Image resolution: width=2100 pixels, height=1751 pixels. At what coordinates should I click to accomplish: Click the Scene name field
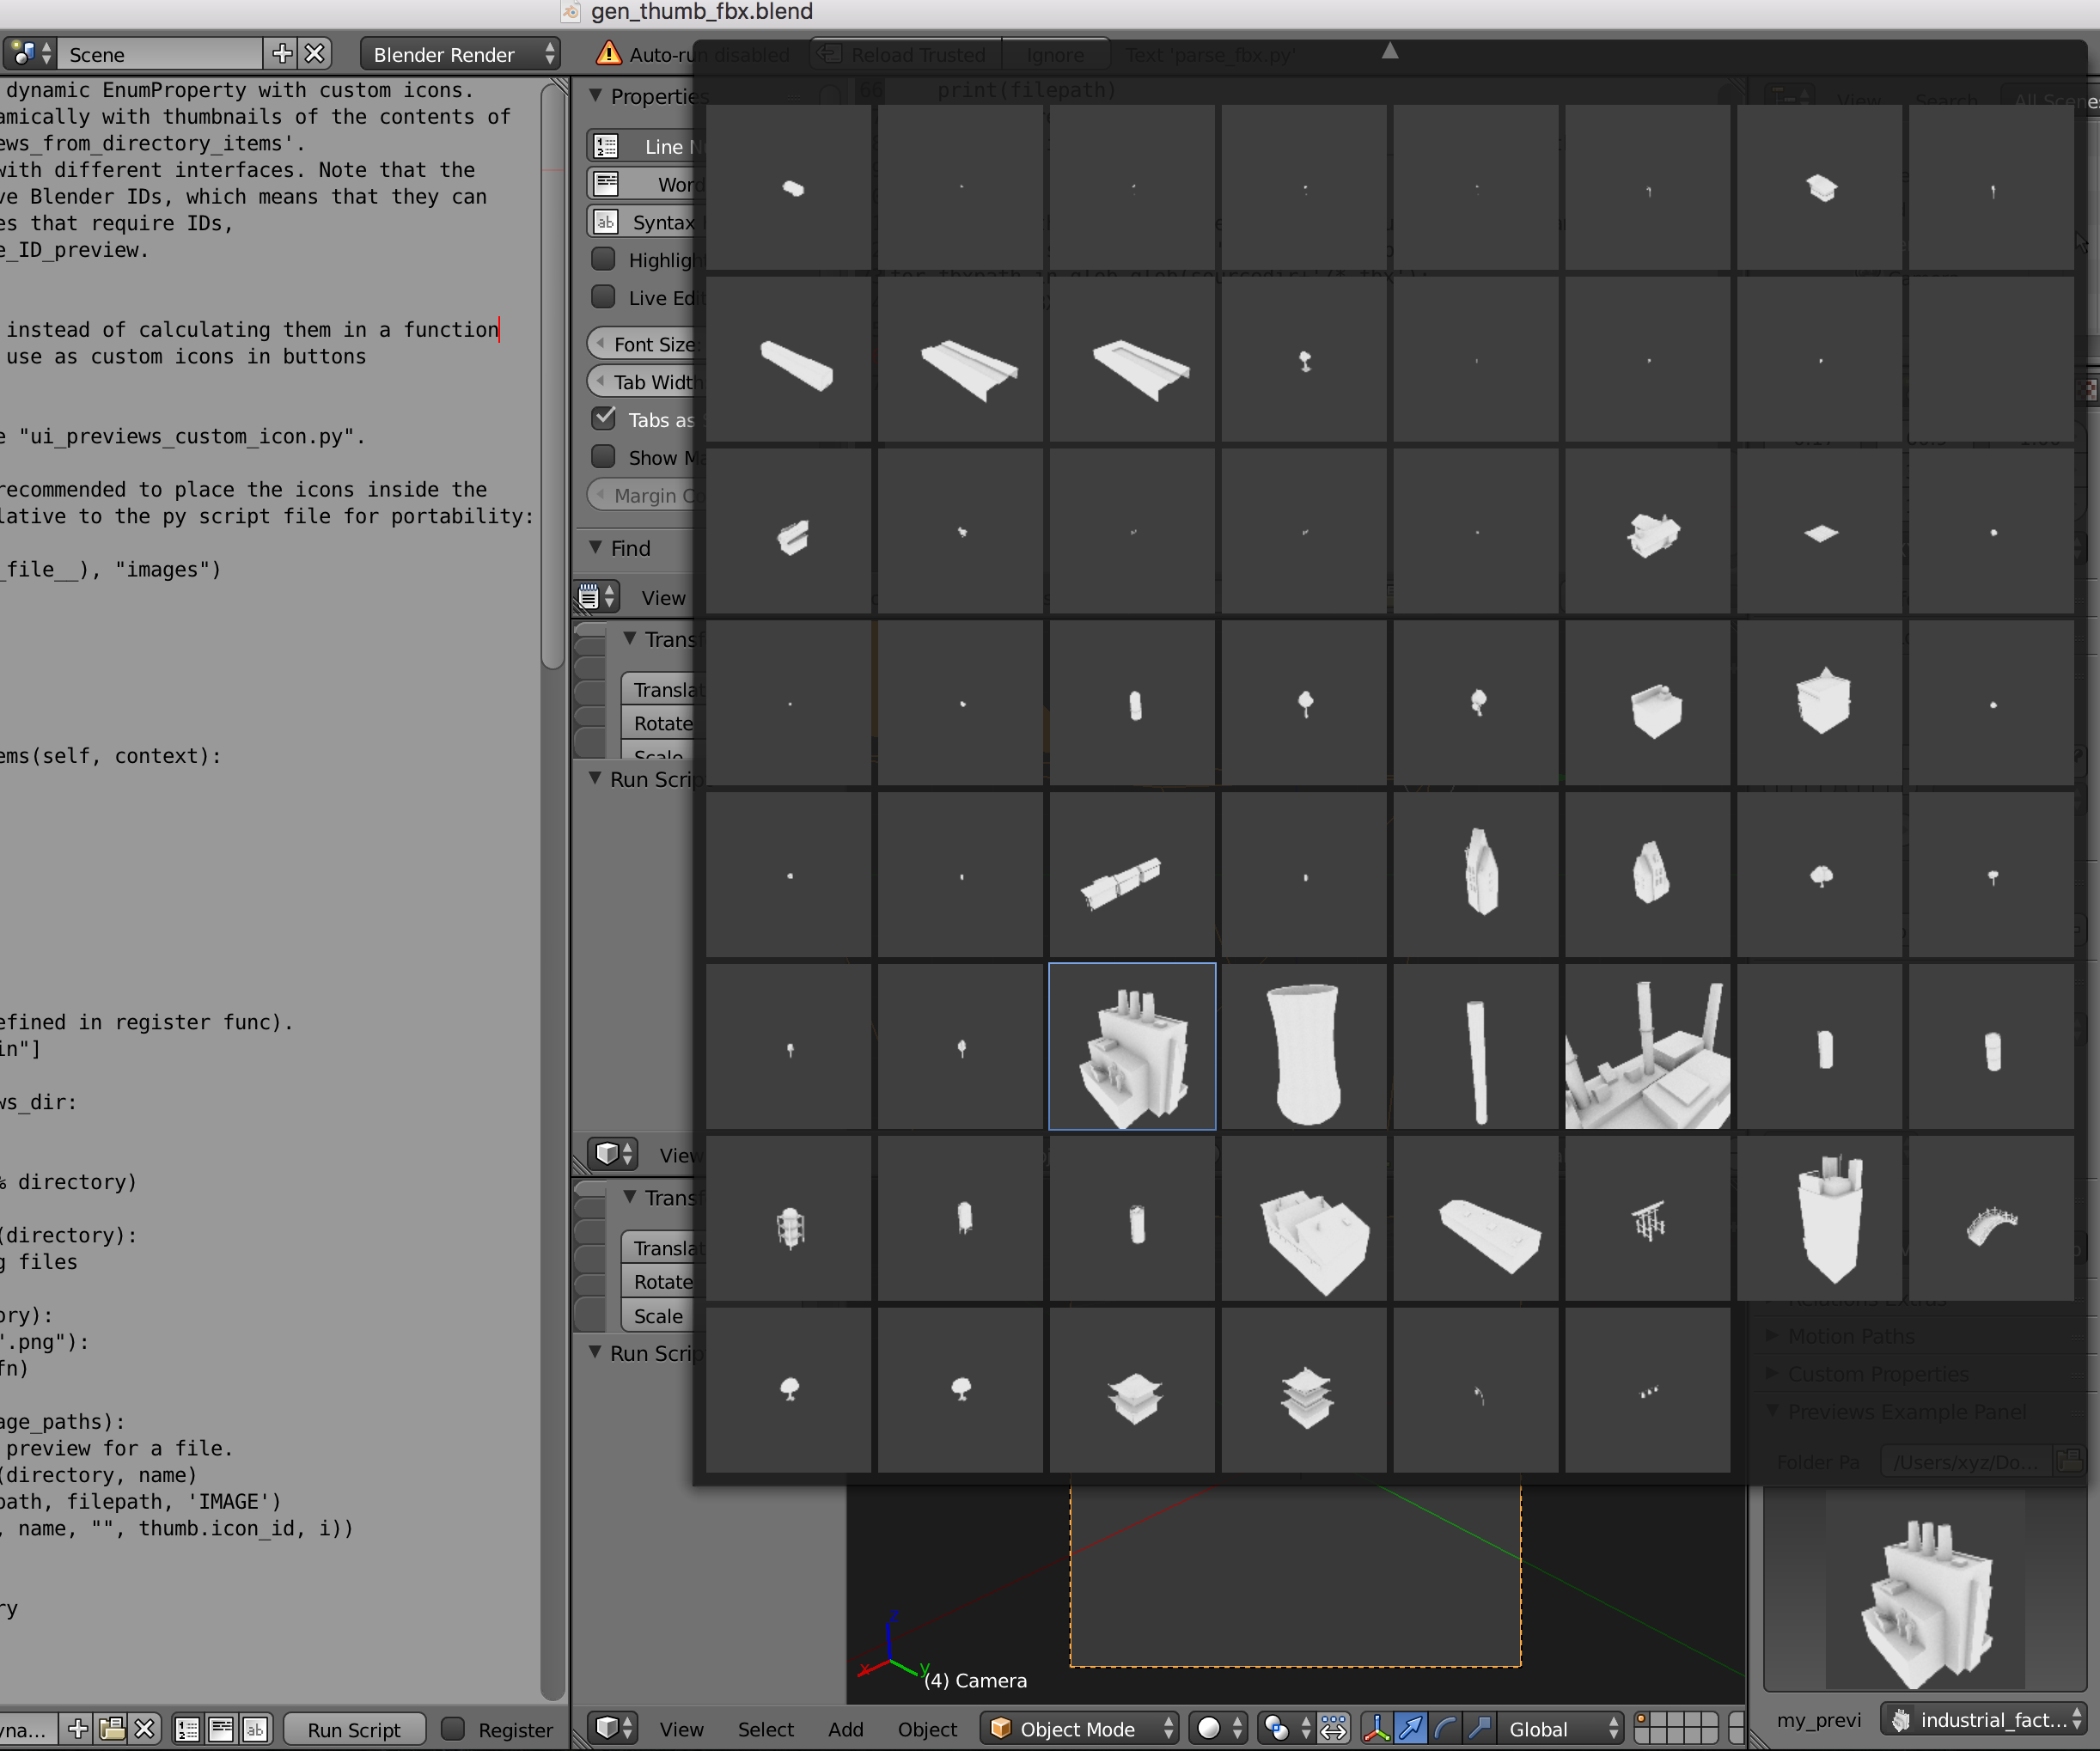(x=160, y=54)
